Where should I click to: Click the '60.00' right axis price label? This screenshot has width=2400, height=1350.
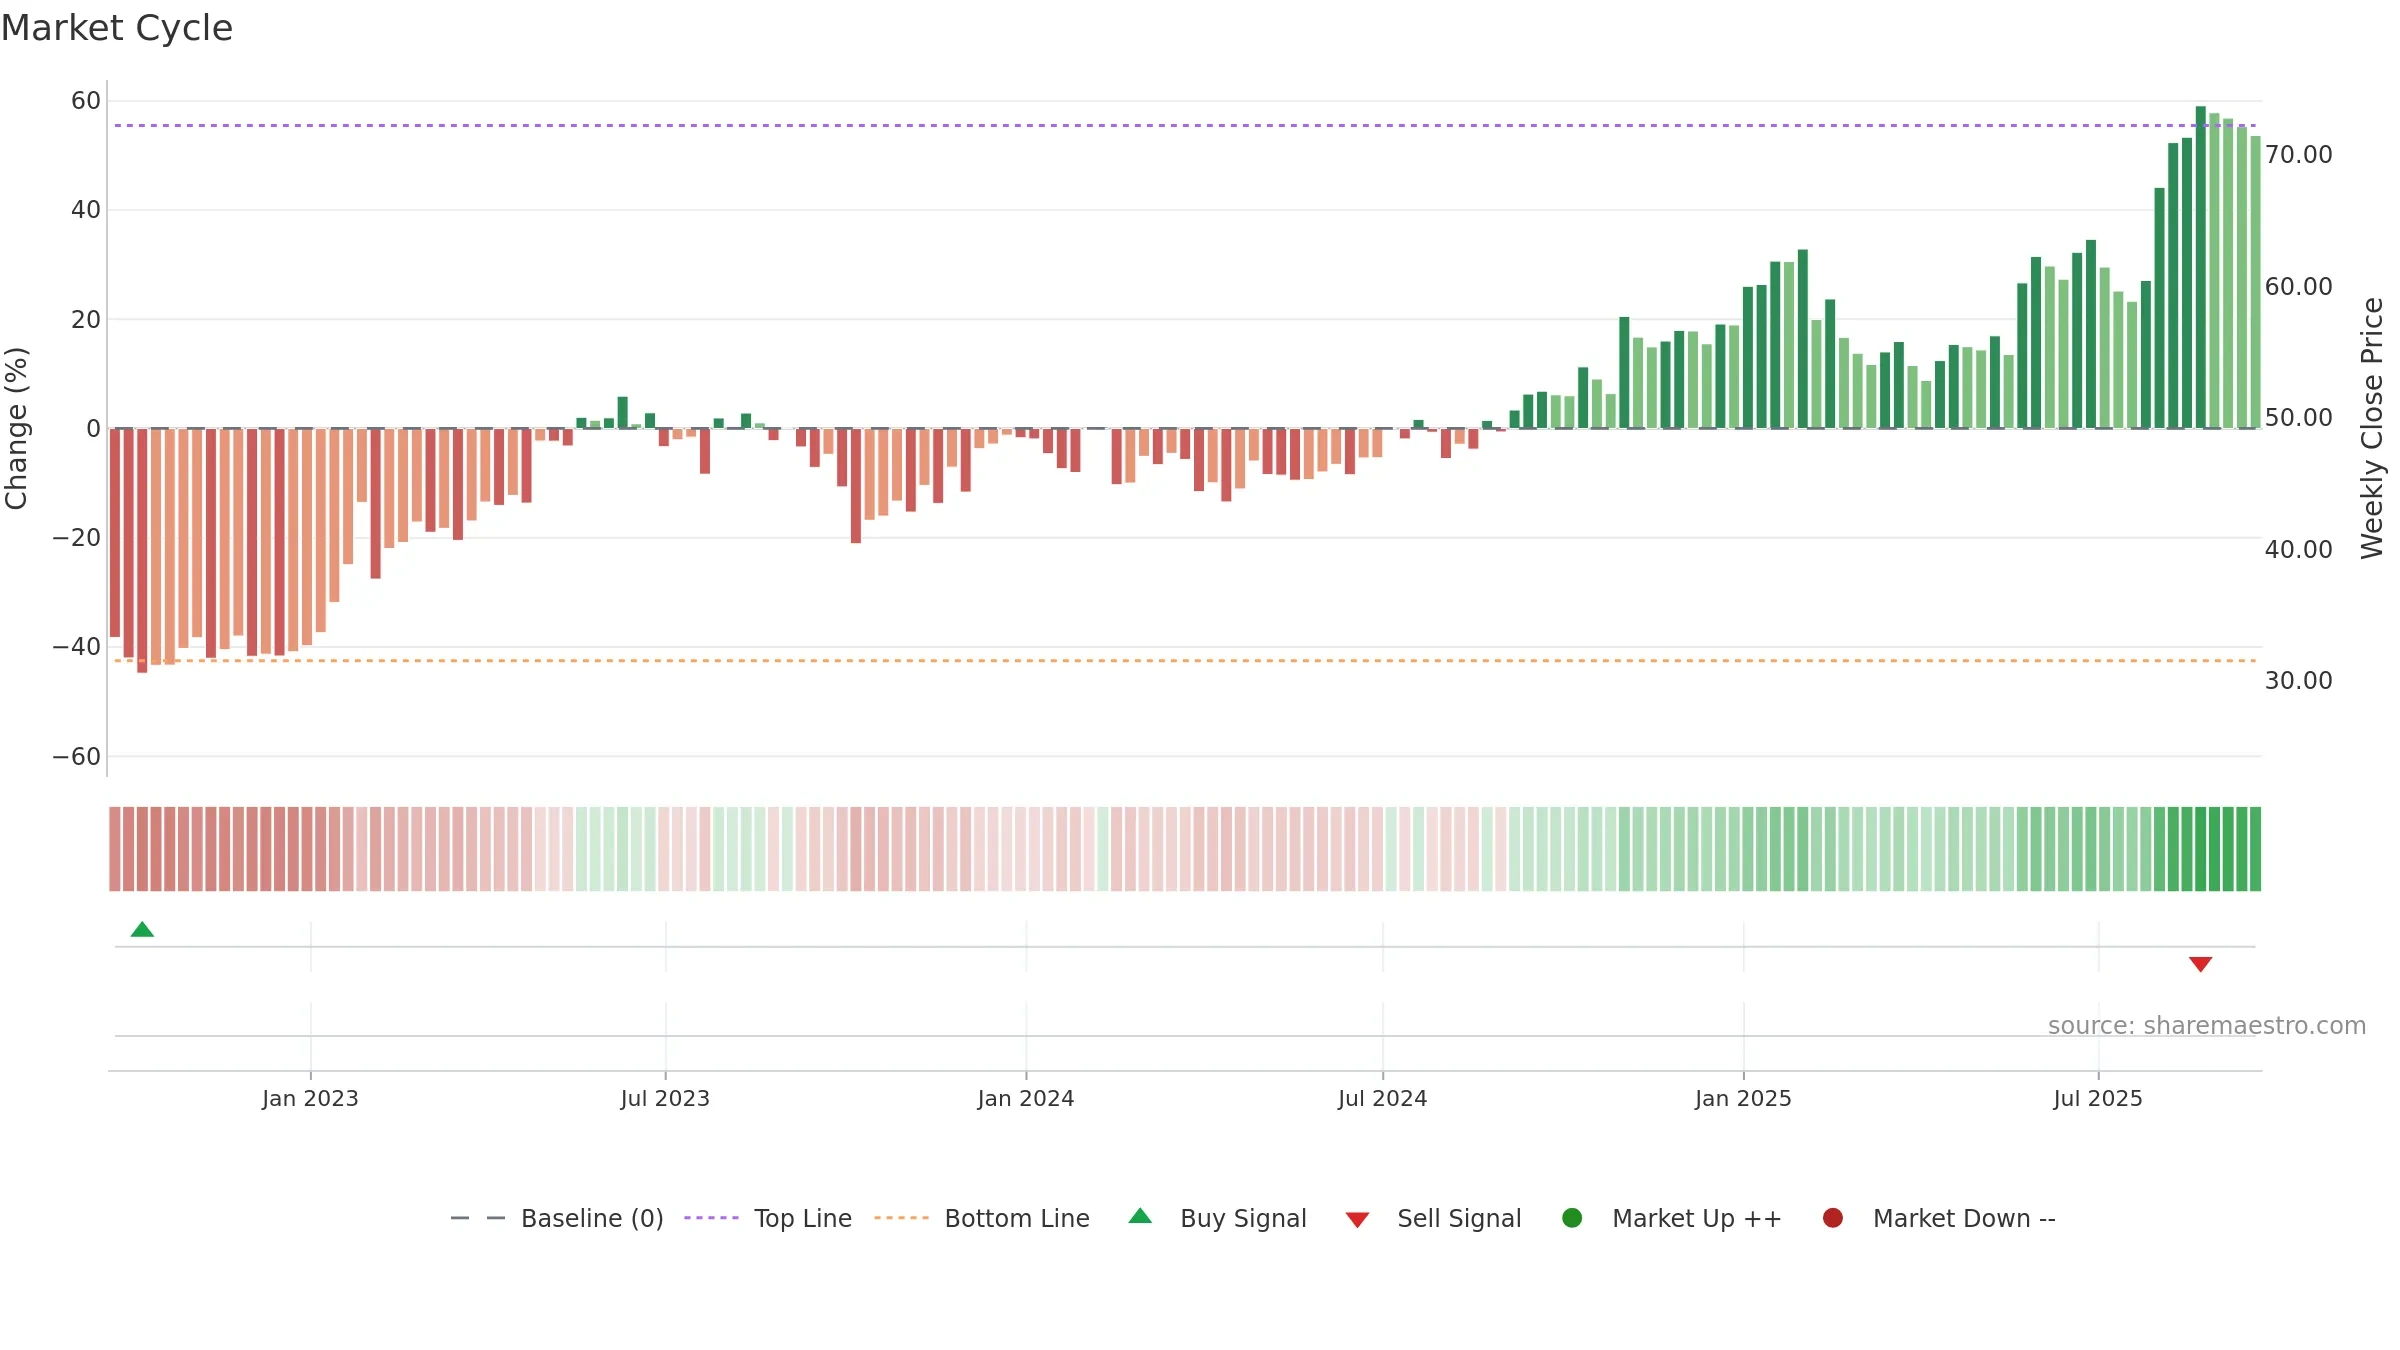[x=2299, y=287]
